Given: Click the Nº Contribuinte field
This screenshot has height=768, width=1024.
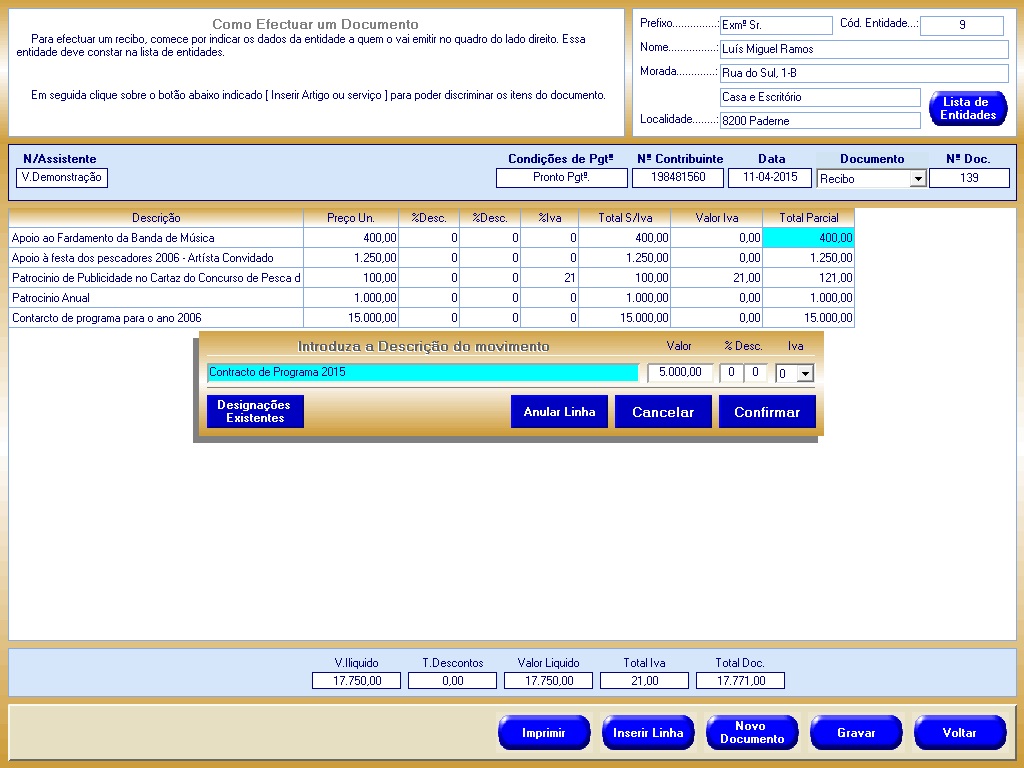Looking at the screenshot, I should coord(678,178).
